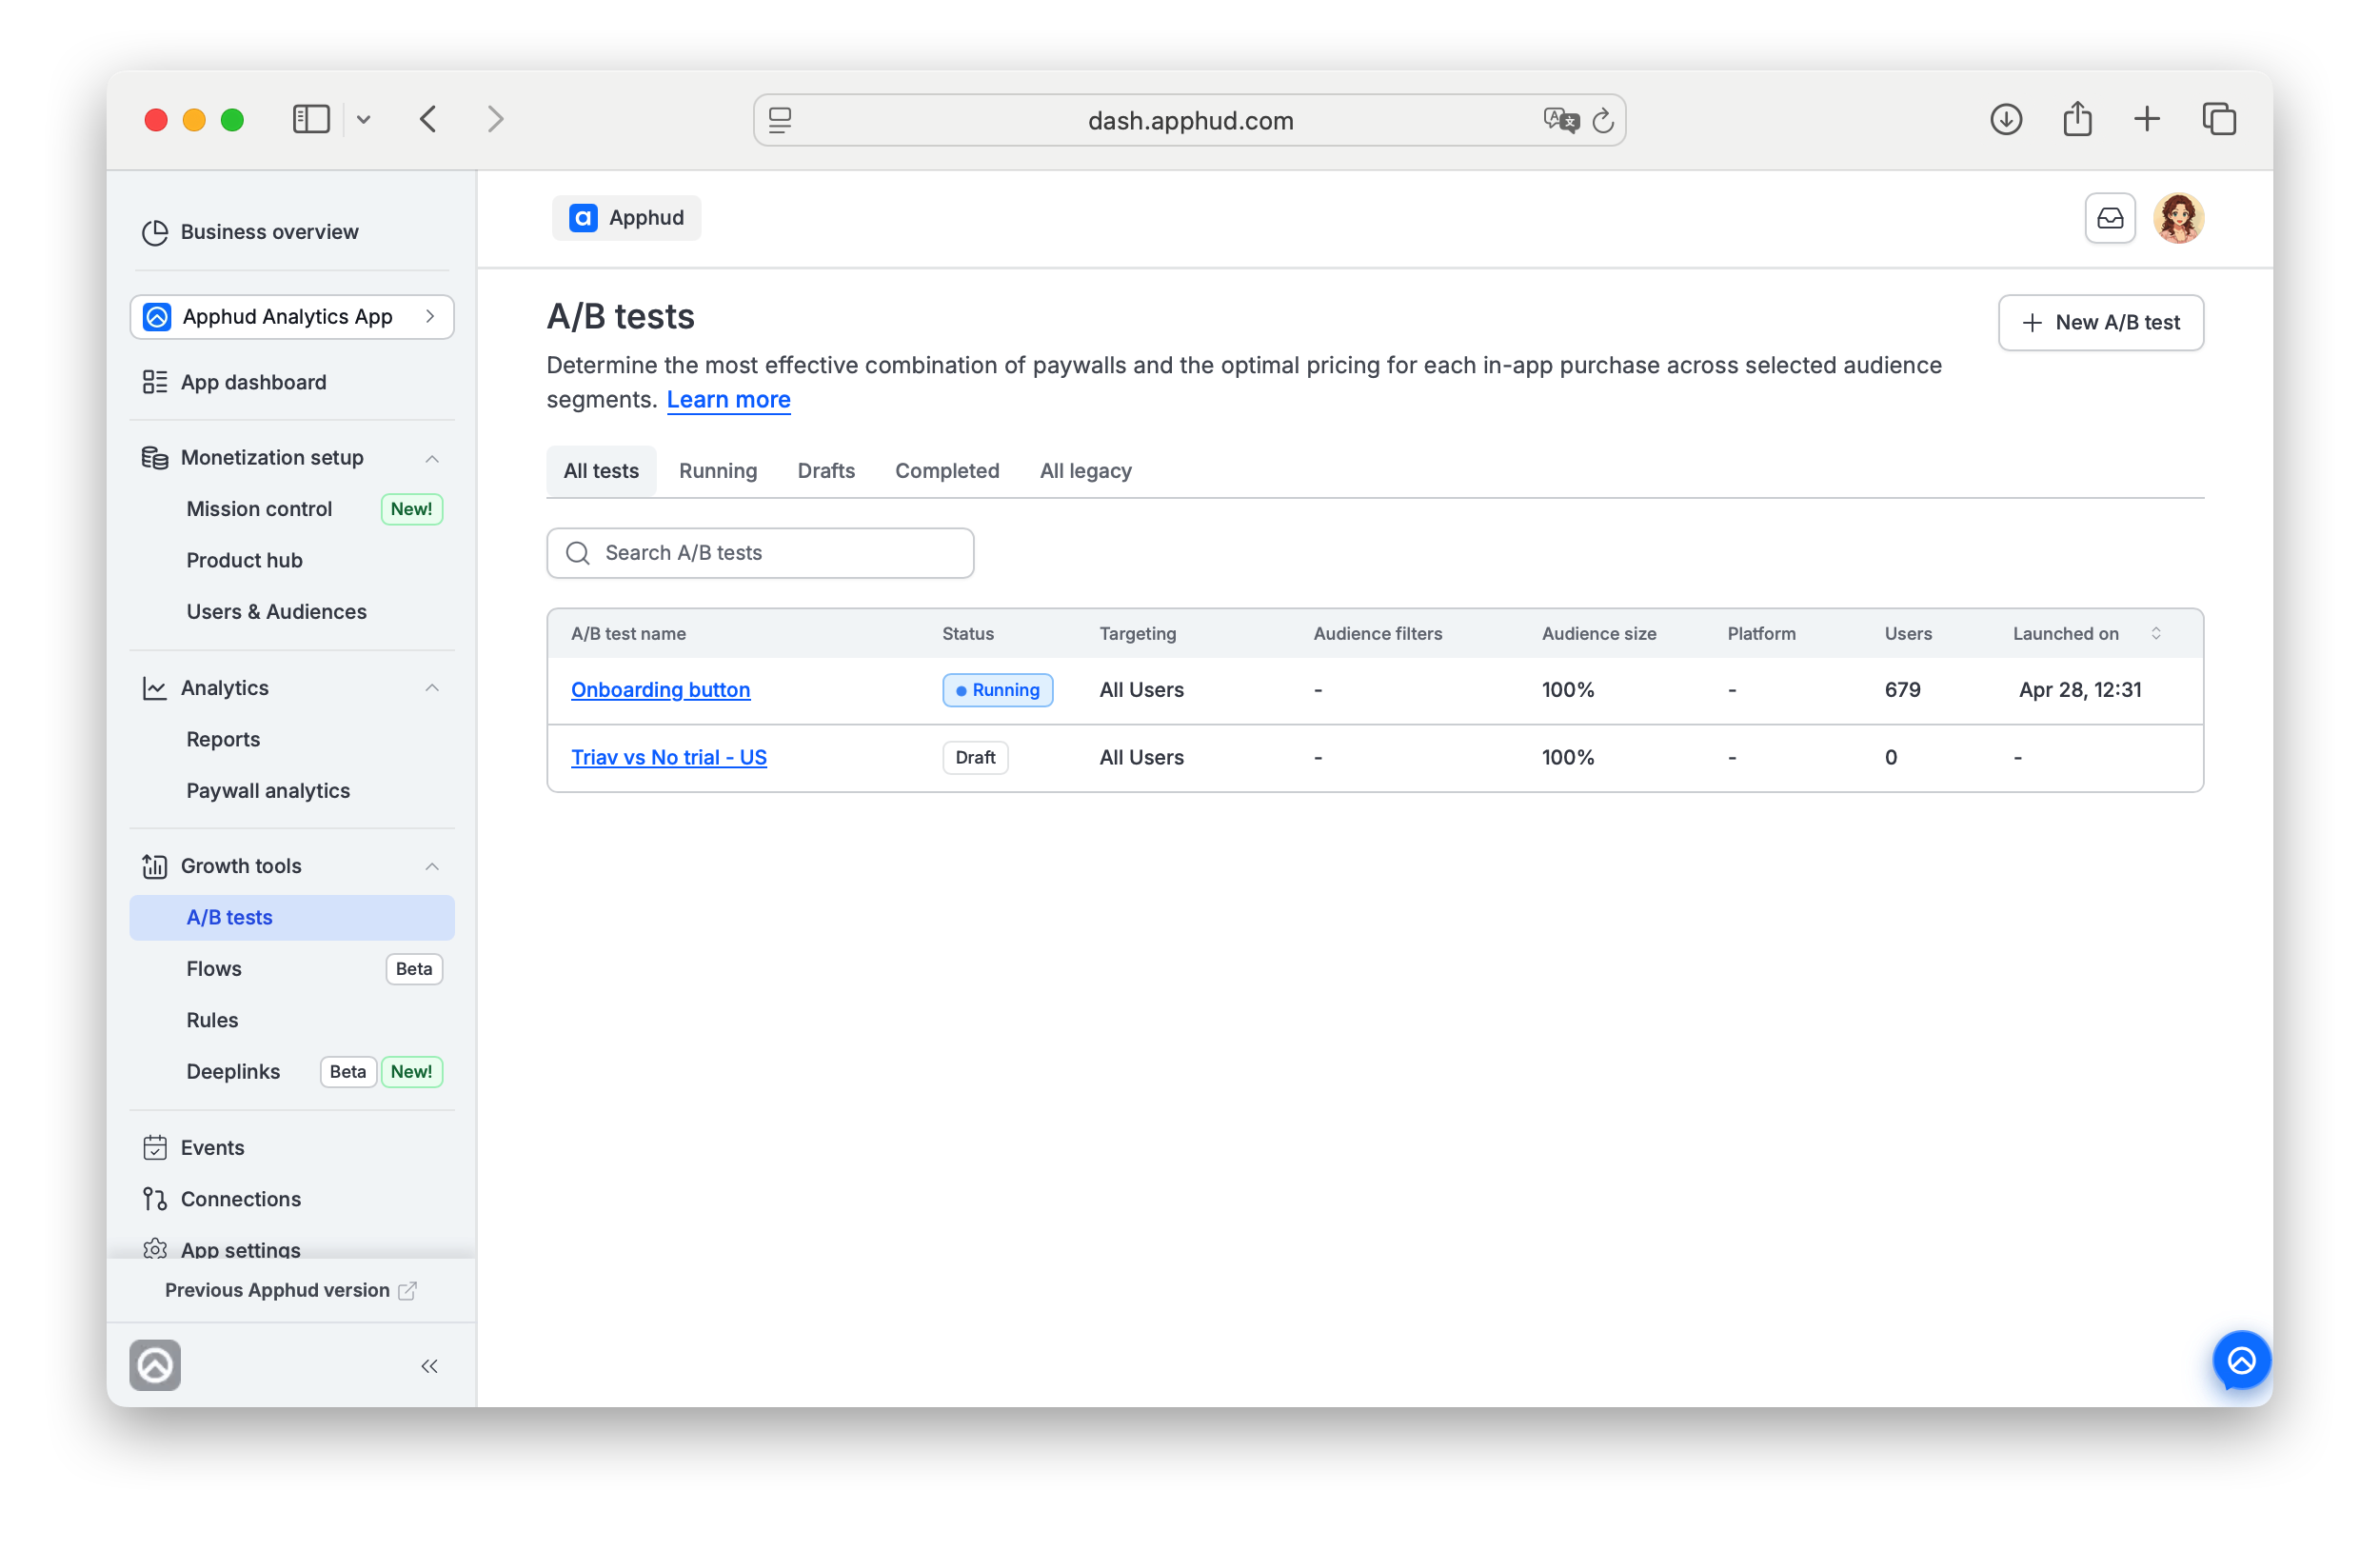Reload the page with the refresh icon
The height and width of the screenshot is (1550, 2380).
pyautogui.click(x=1603, y=121)
